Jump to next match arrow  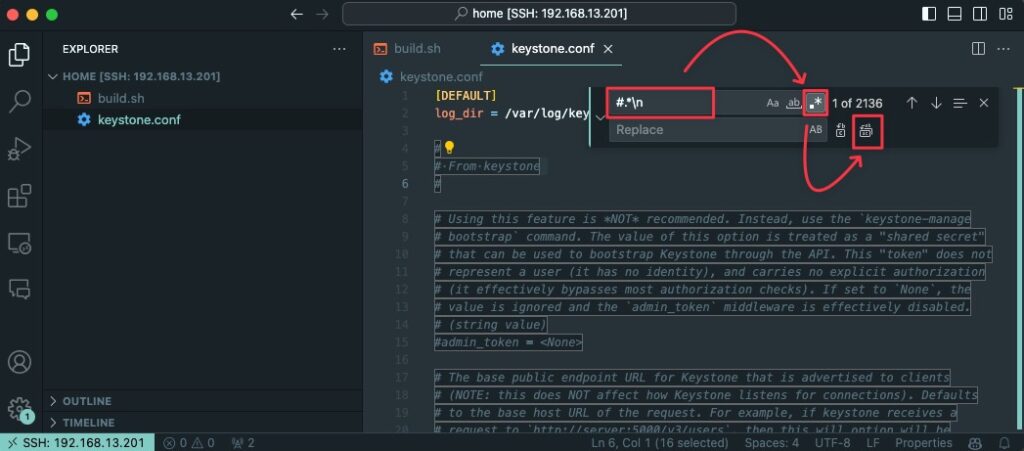[x=936, y=103]
